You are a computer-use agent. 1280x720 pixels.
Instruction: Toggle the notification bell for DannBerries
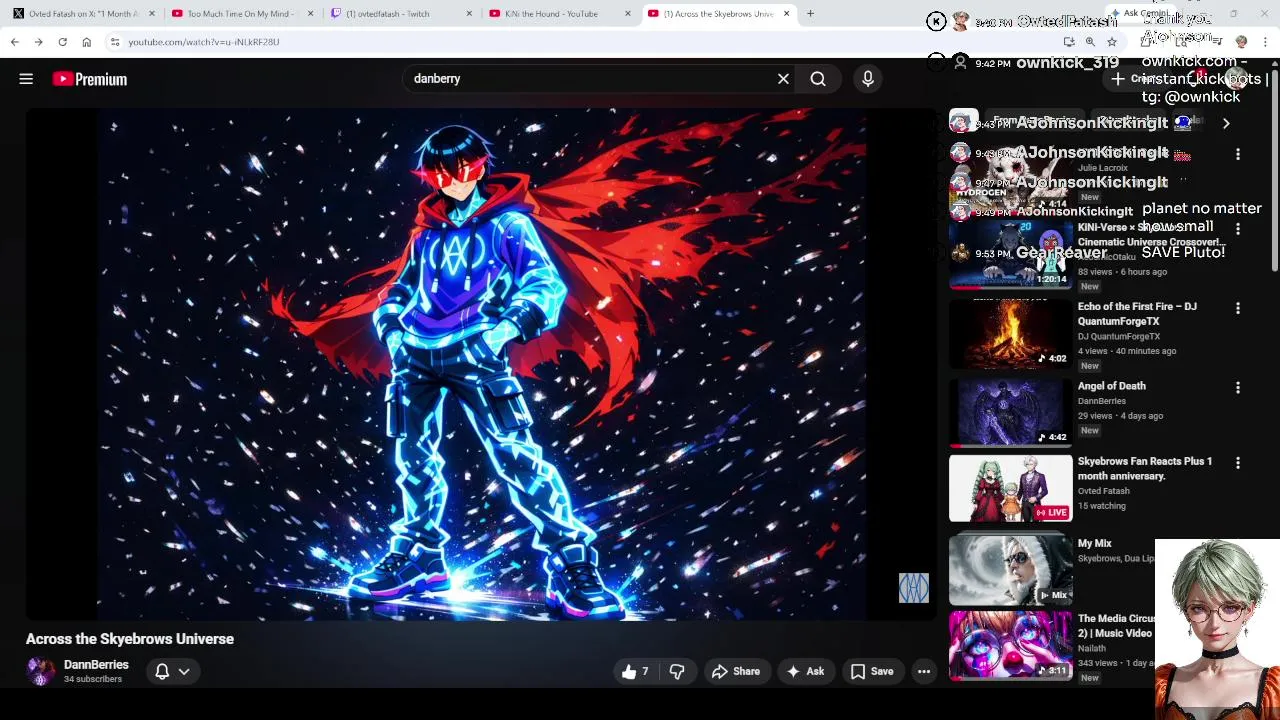pyautogui.click(x=162, y=672)
